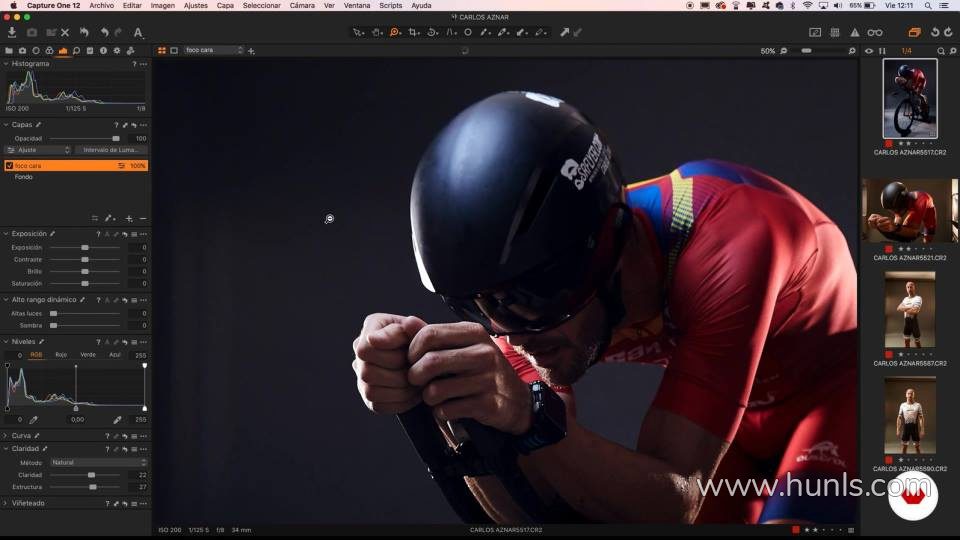Click the Copy adjustments up-arrow icon

[564, 32]
